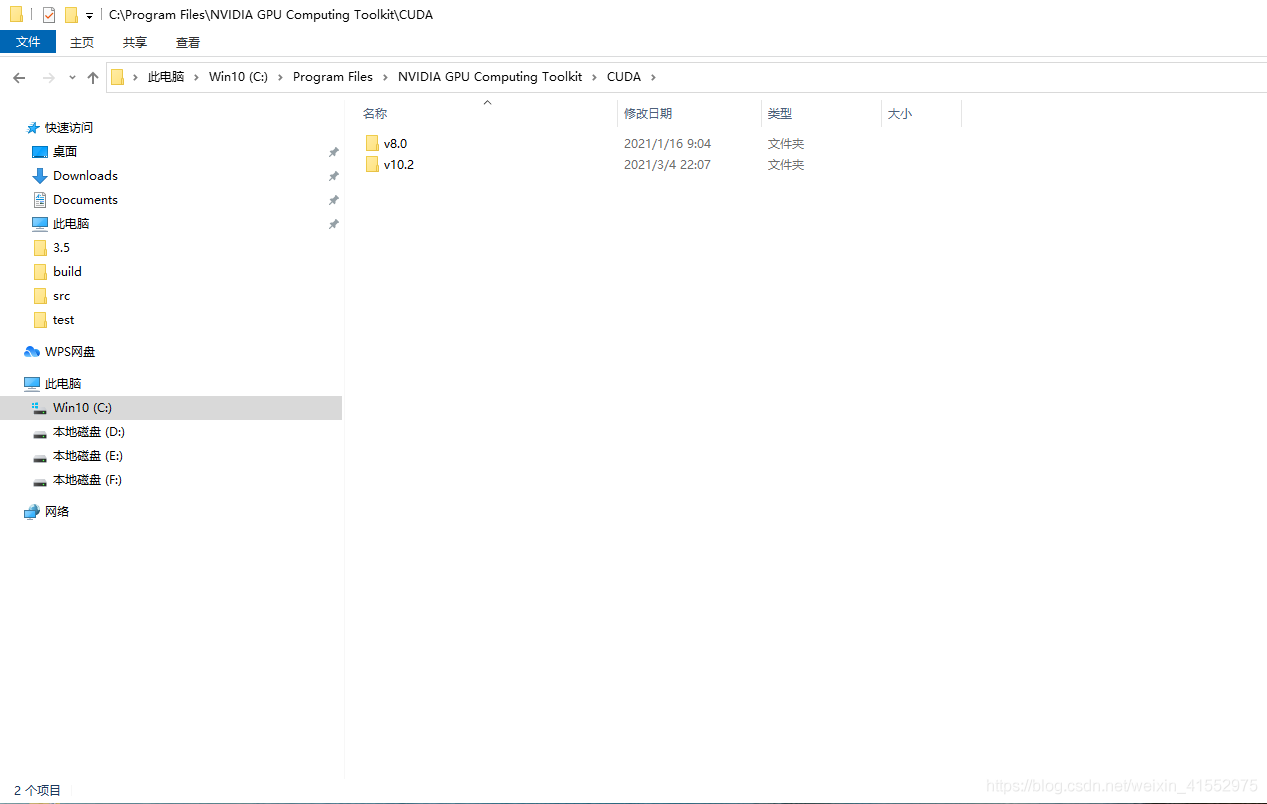Expand chevron after NVIDIA GPU Computing Toolkit breadcrumb
This screenshot has width=1267, height=804.
(x=595, y=77)
